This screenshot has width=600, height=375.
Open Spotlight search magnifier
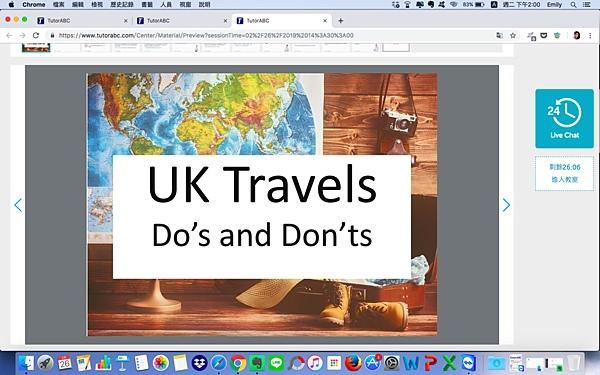pyautogui.click(x=573, y=5)
